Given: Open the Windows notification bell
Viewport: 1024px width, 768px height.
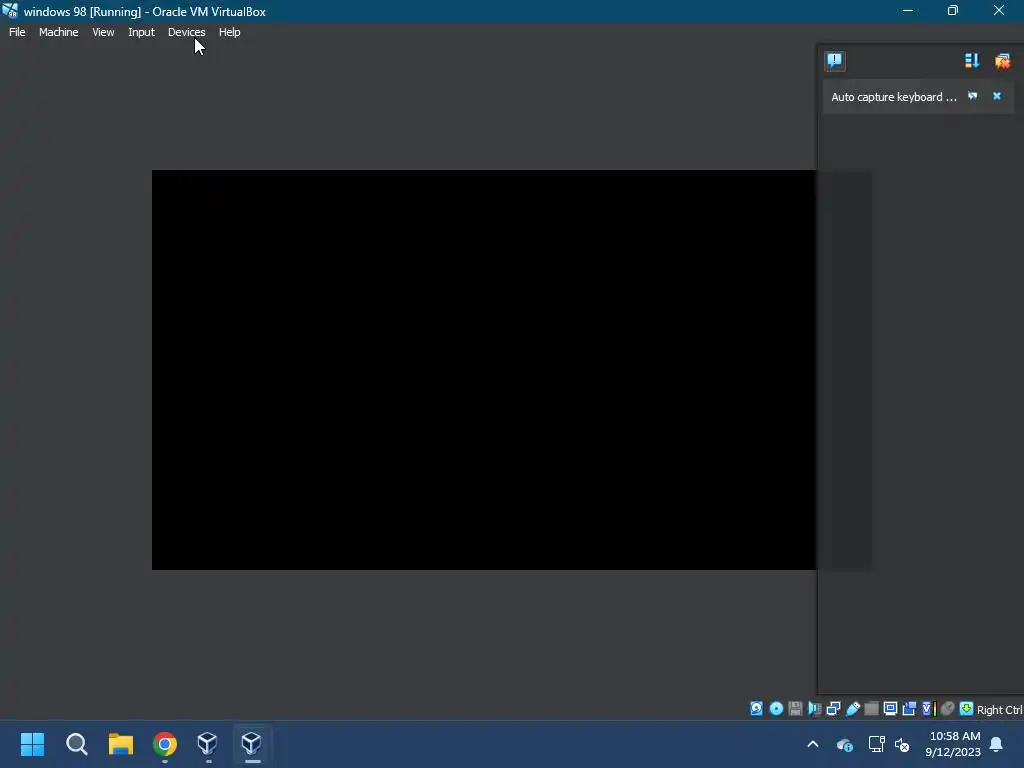Looking at the screenshot, I should click(997, 744).
